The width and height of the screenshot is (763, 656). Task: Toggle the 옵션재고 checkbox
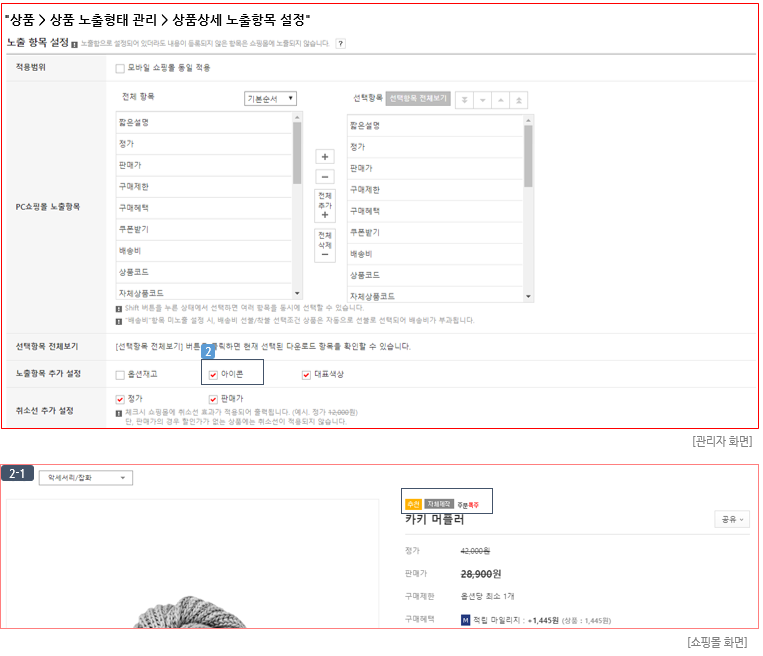coord(120,375)
